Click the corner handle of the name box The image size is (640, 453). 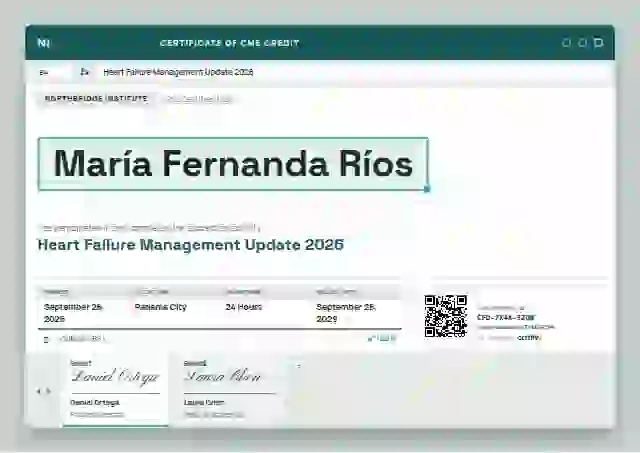tap(427, 189)
